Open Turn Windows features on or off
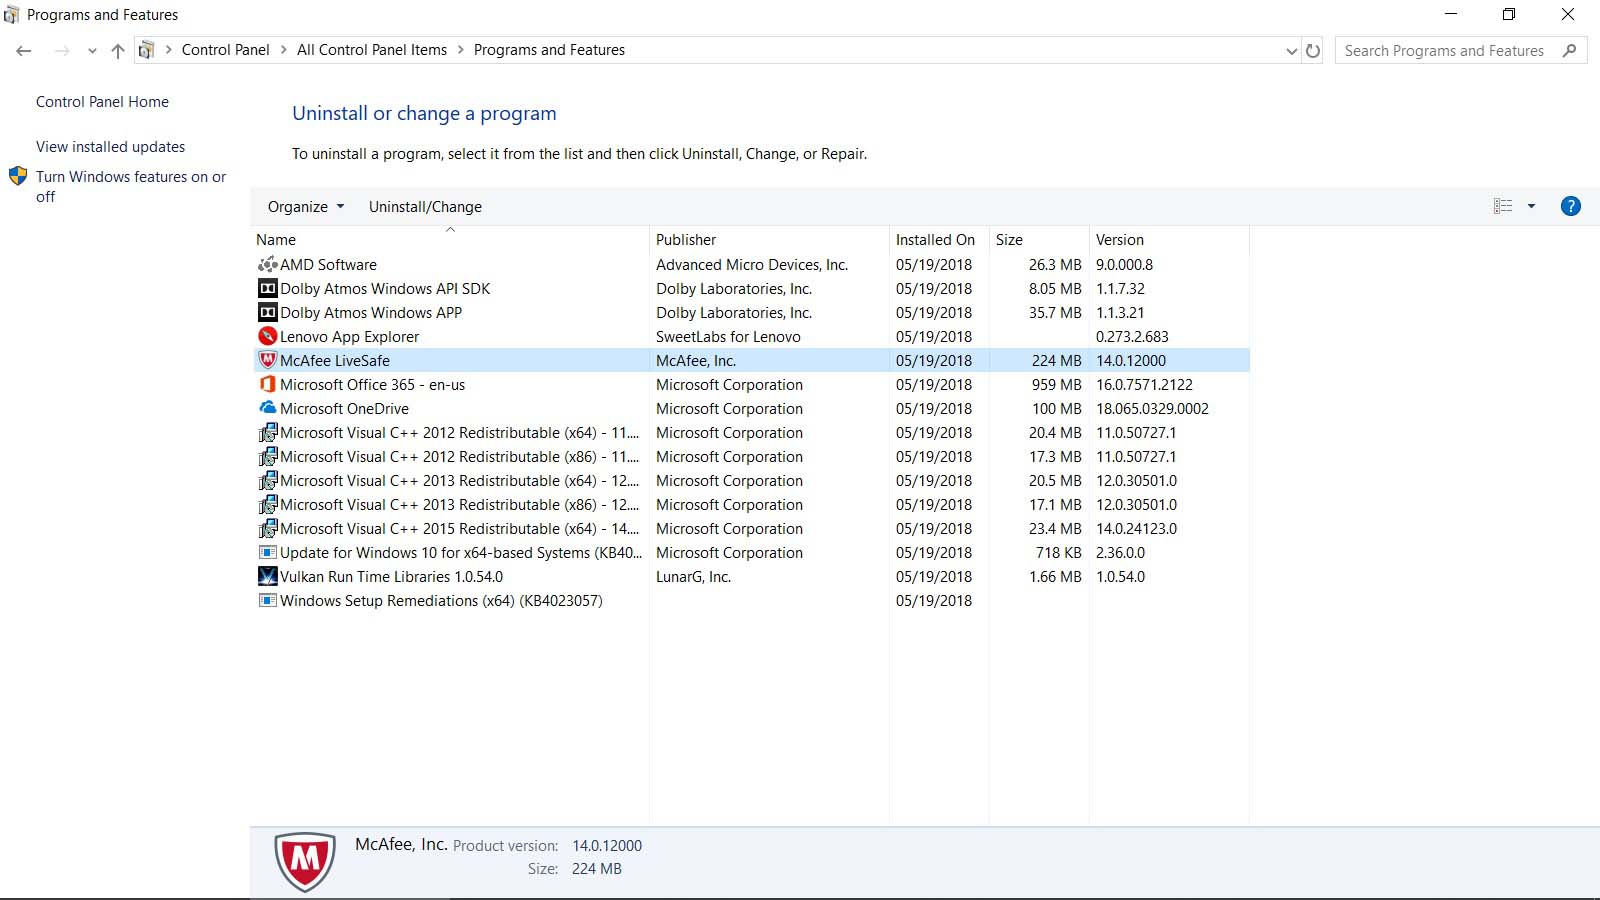The width and height of the screenshot is (1600, 900). point(131,187)
